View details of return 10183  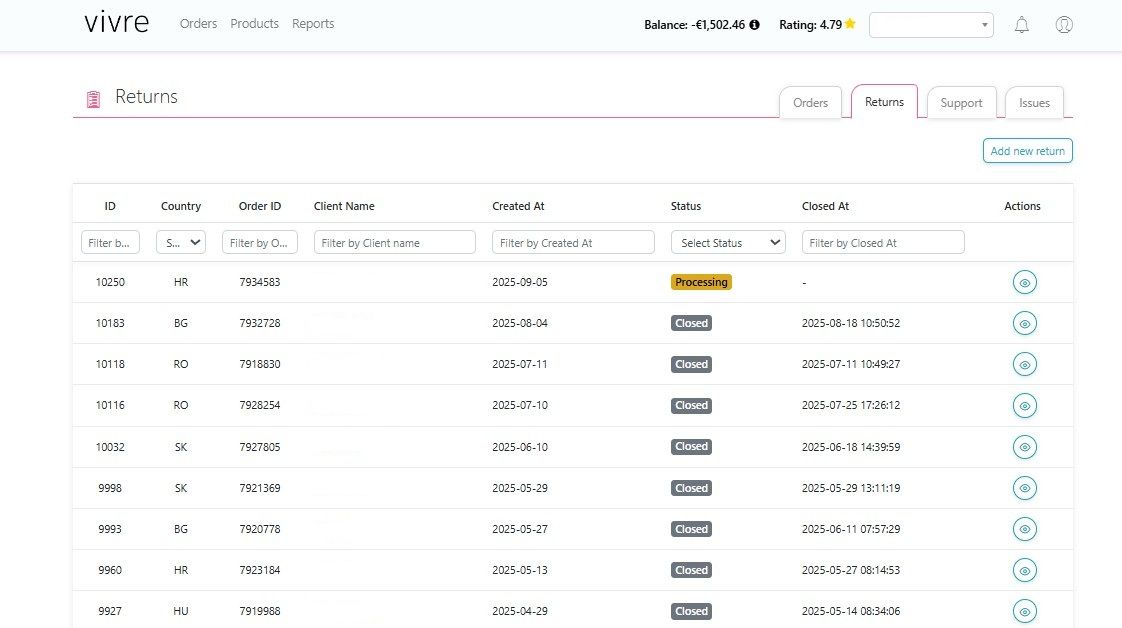[1024, 324]
